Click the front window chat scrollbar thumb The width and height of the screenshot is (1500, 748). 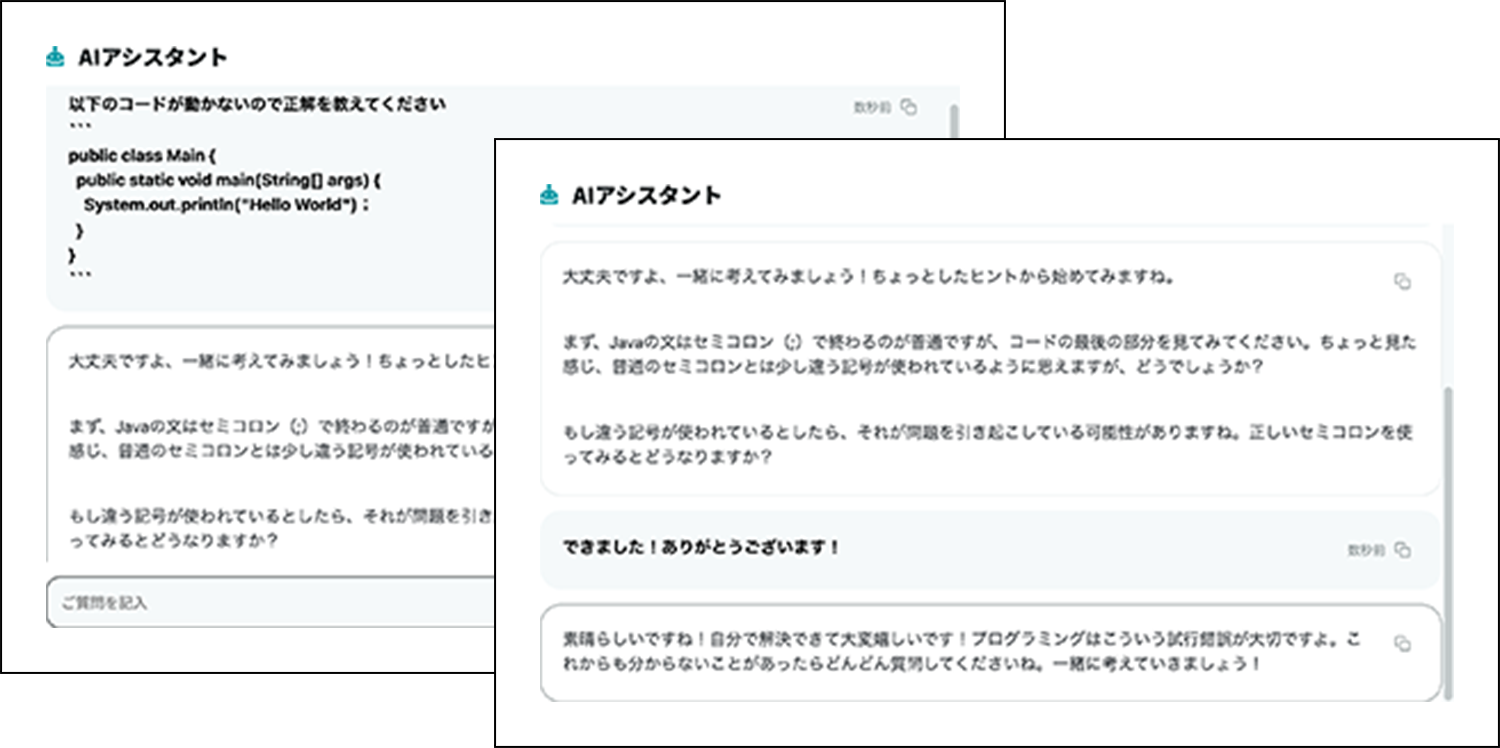click(1448, 545)
